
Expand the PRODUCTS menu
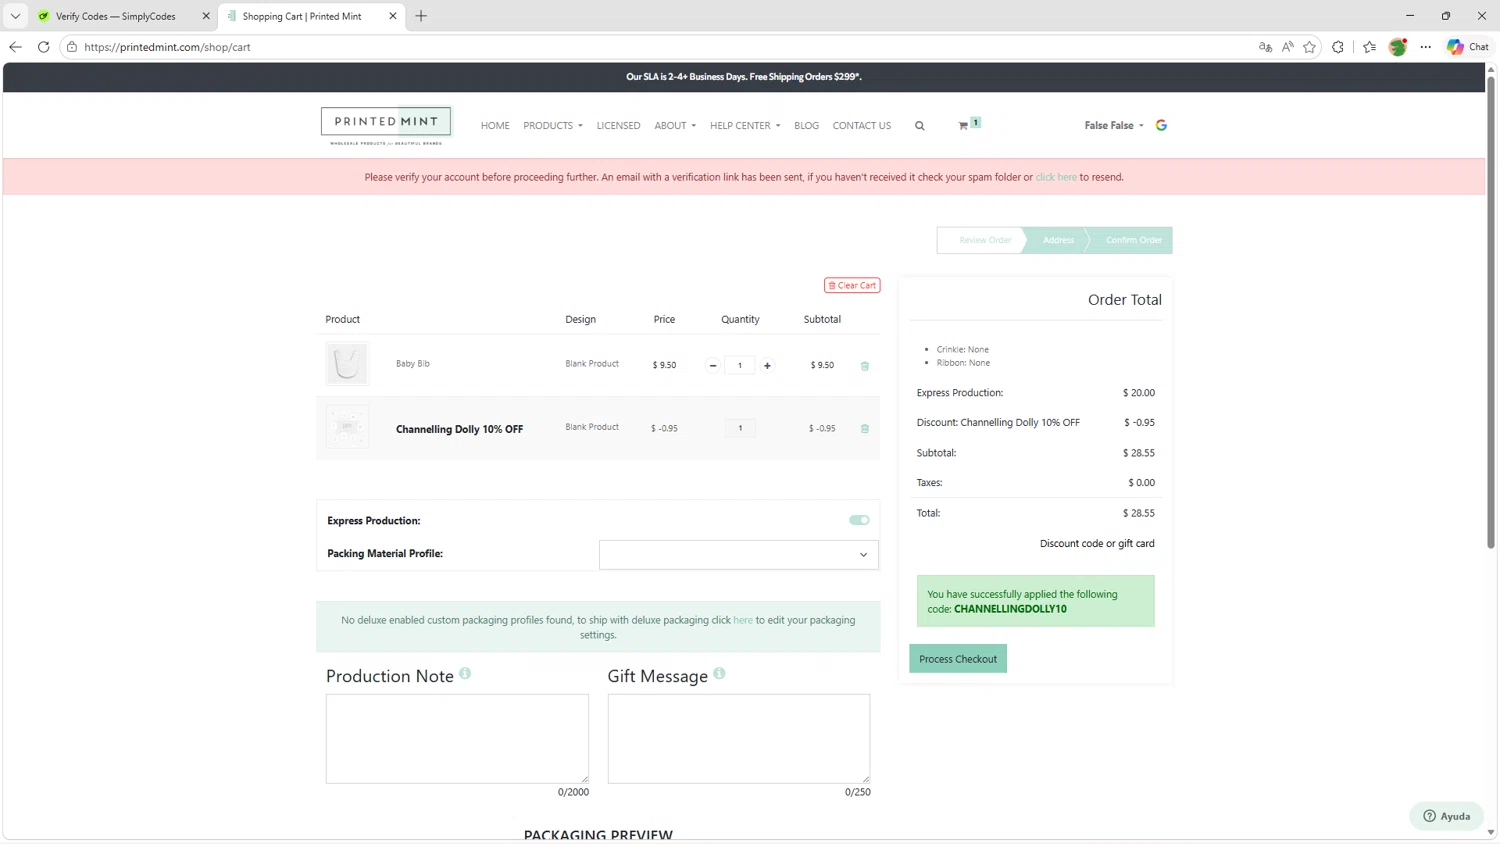coord(553,126)
